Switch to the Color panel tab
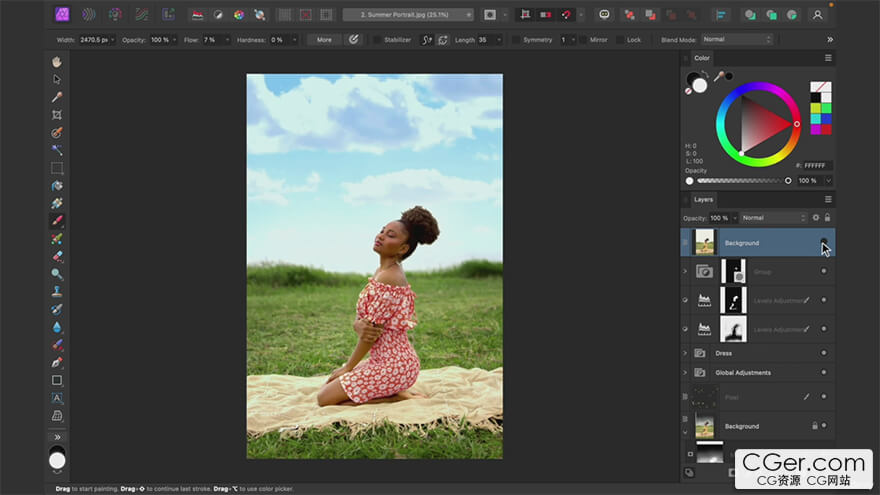Image resolution: width=880 pixels, height=495 pixels. coord(702,58)
